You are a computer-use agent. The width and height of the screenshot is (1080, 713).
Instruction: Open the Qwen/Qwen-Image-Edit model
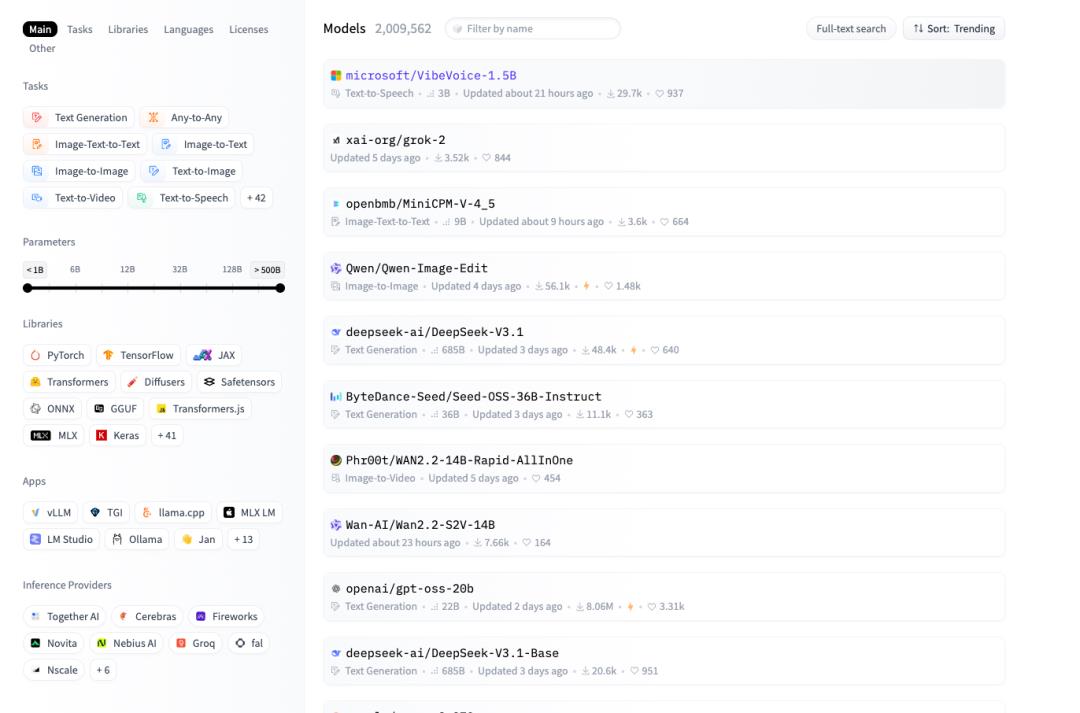tap(663, 276)
